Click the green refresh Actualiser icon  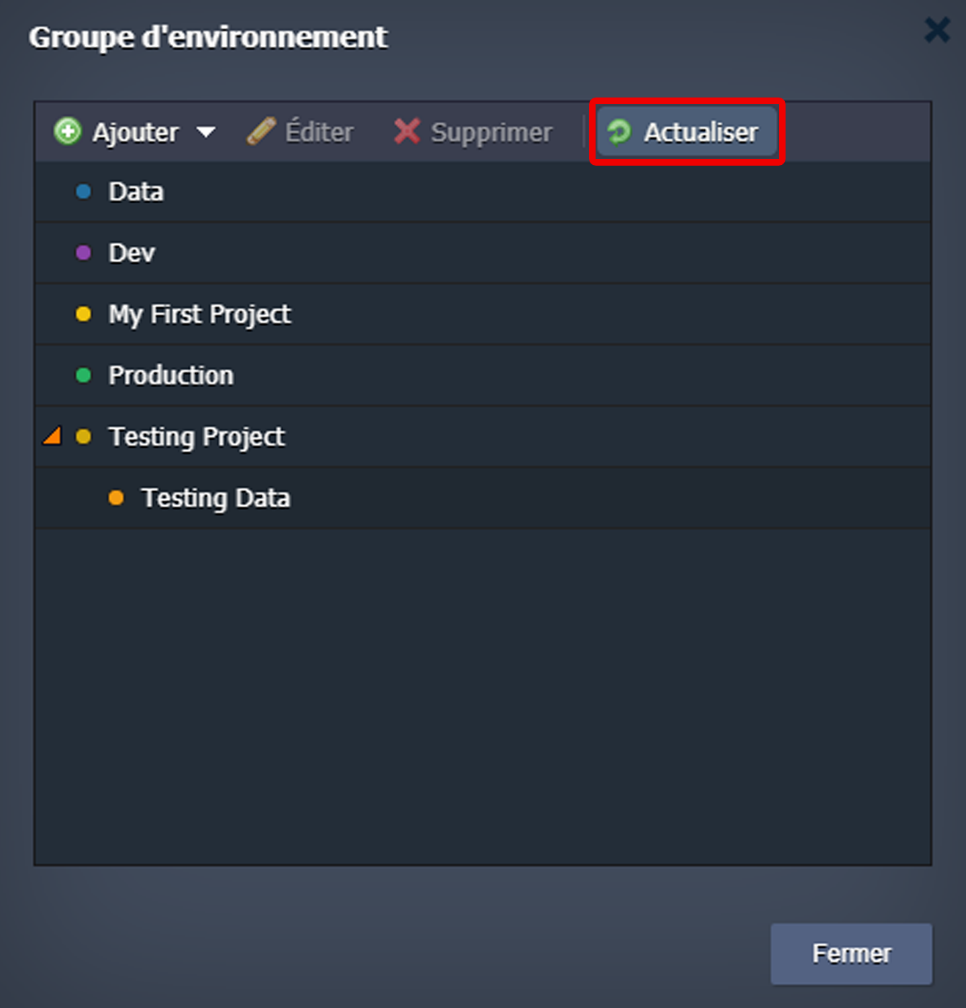tap(620, 132)
